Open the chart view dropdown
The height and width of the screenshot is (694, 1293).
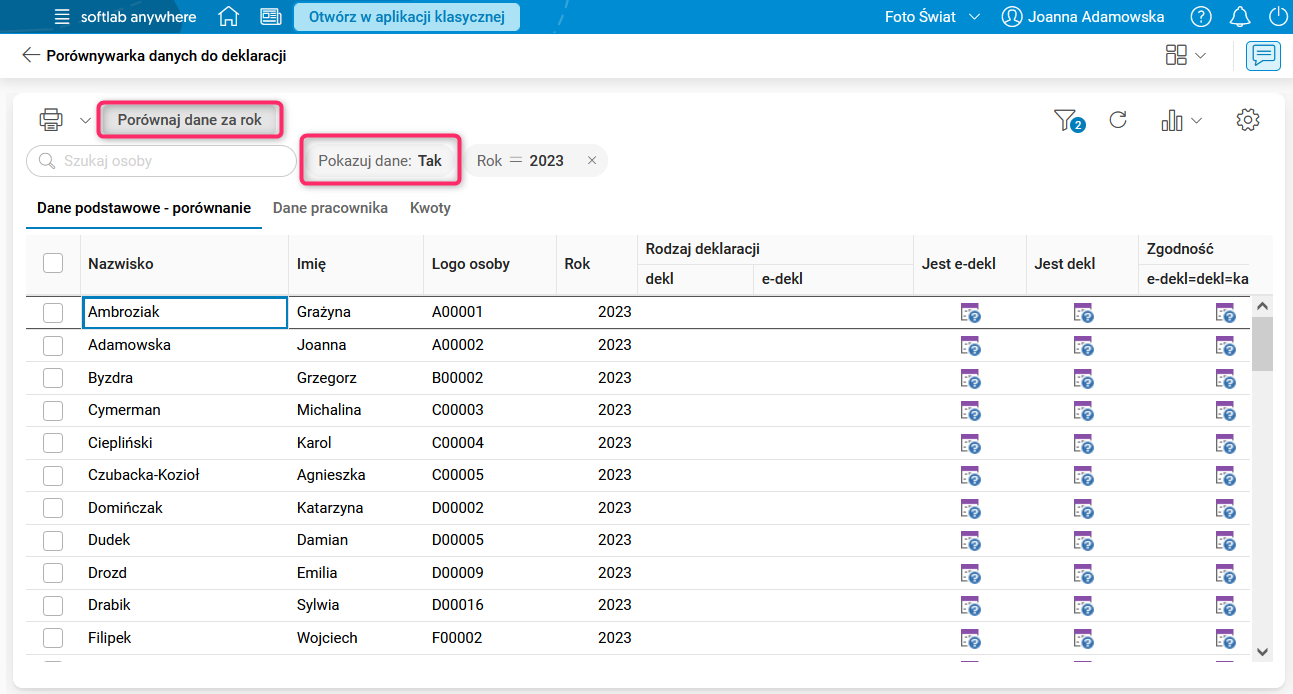click(x=1181, y=120)
